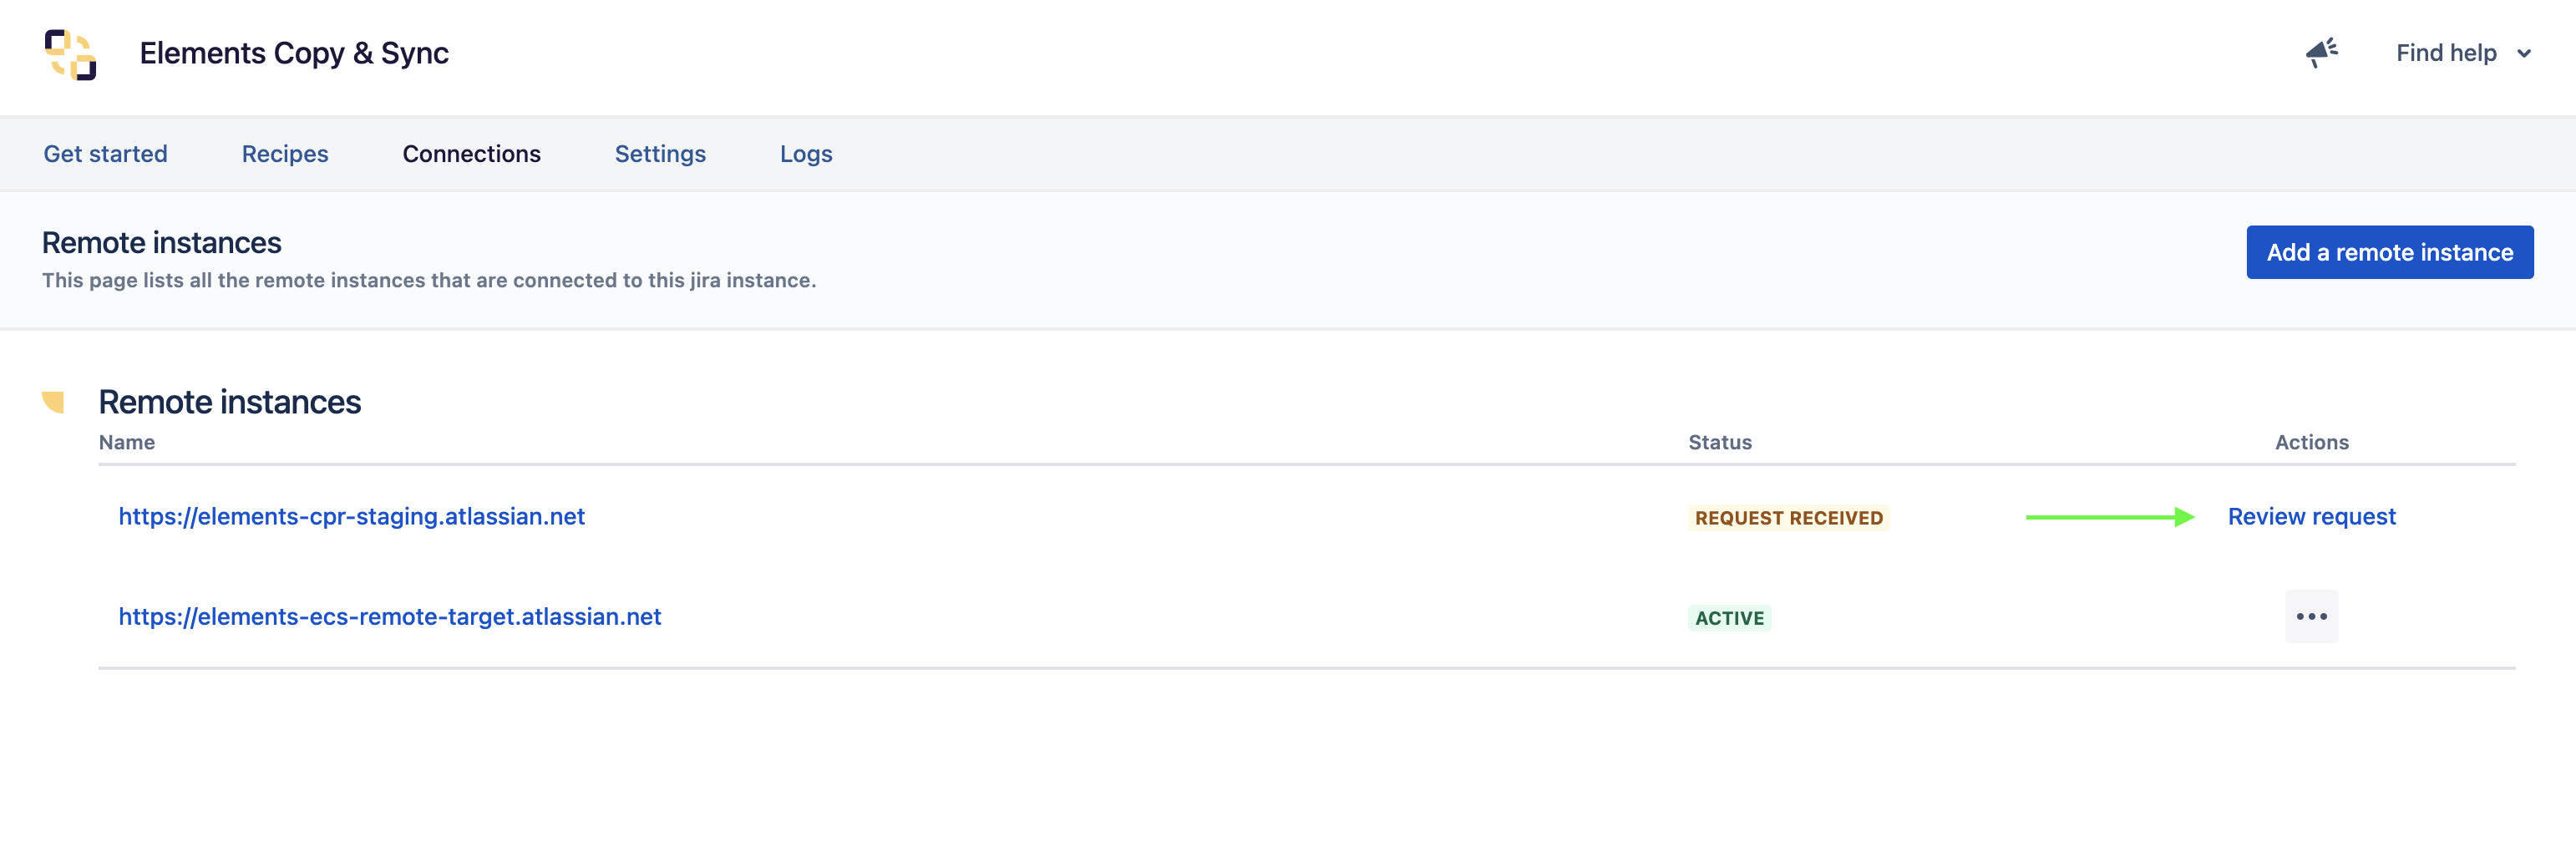Open the three-dots actions menu

(x=2311, y=617)
